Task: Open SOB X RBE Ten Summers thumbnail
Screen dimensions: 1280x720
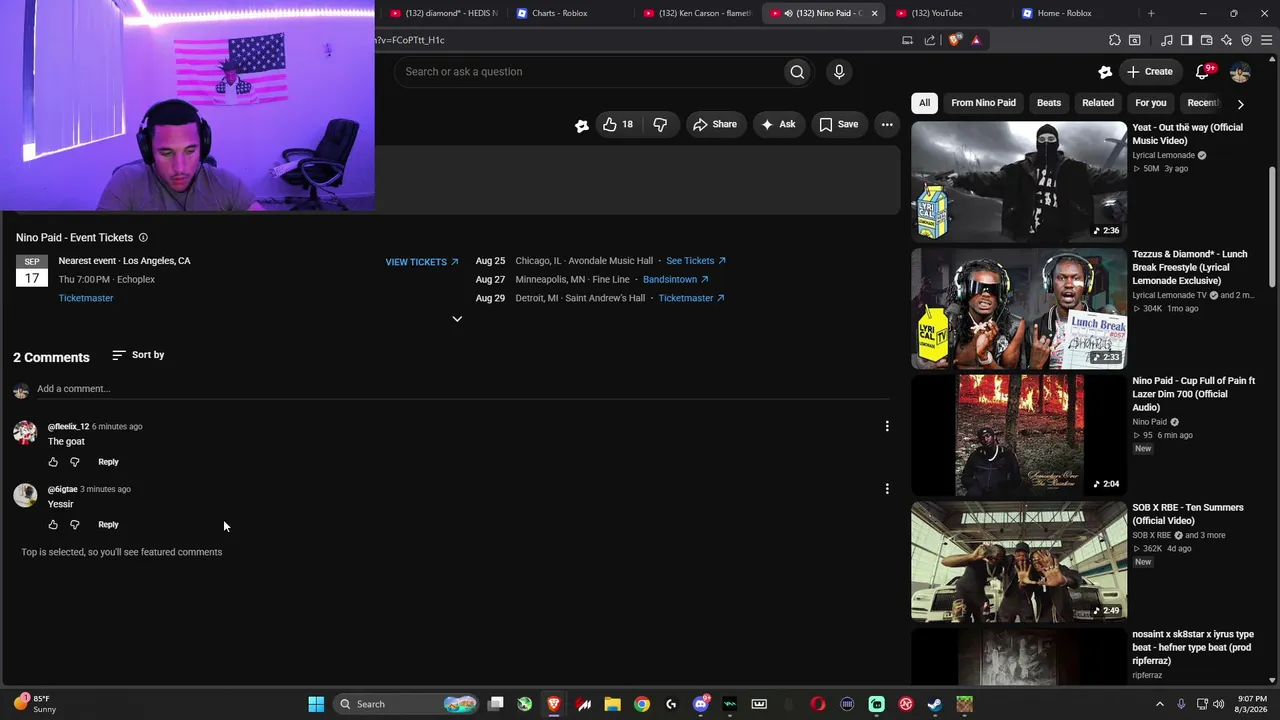Action: (1019, 561)
